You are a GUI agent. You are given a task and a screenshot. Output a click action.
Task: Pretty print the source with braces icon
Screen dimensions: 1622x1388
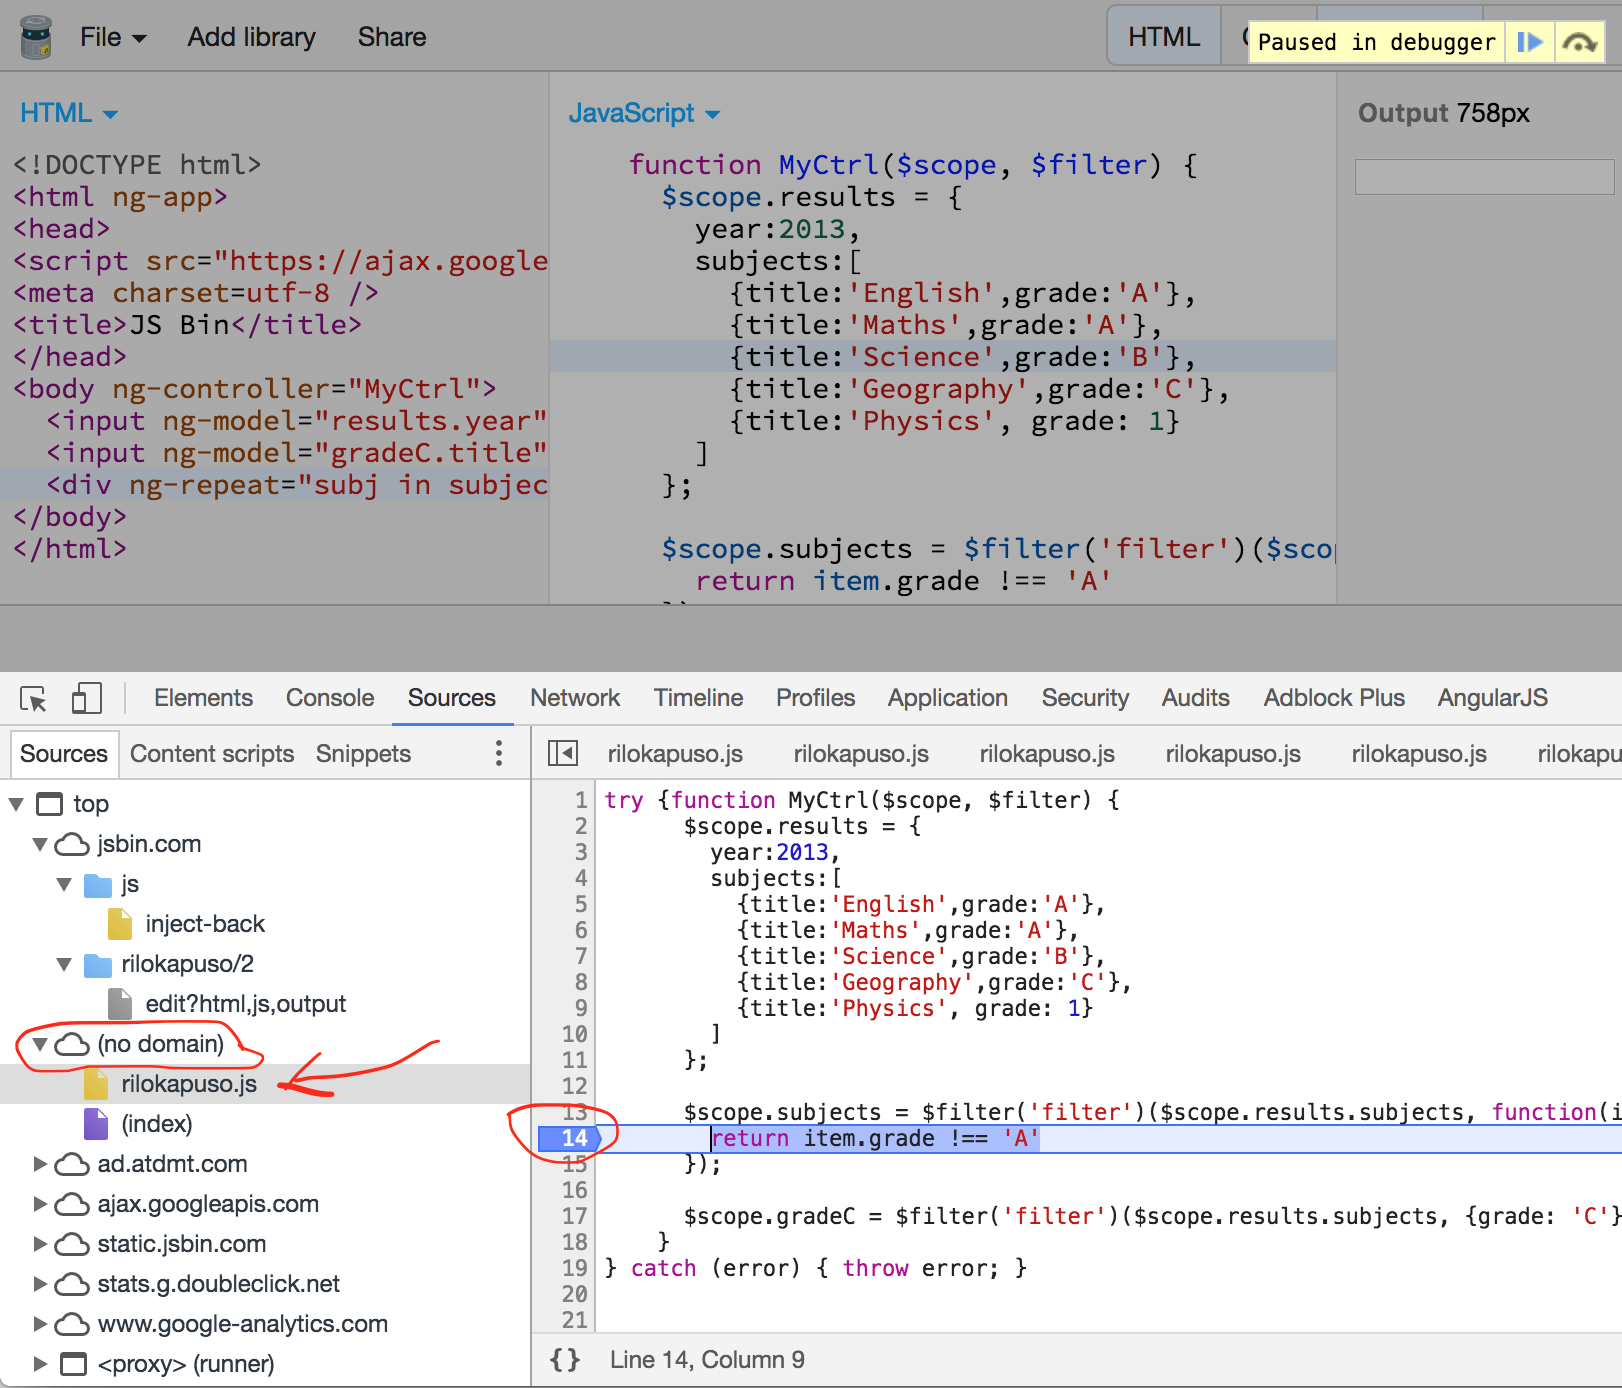pos(565,1360)
